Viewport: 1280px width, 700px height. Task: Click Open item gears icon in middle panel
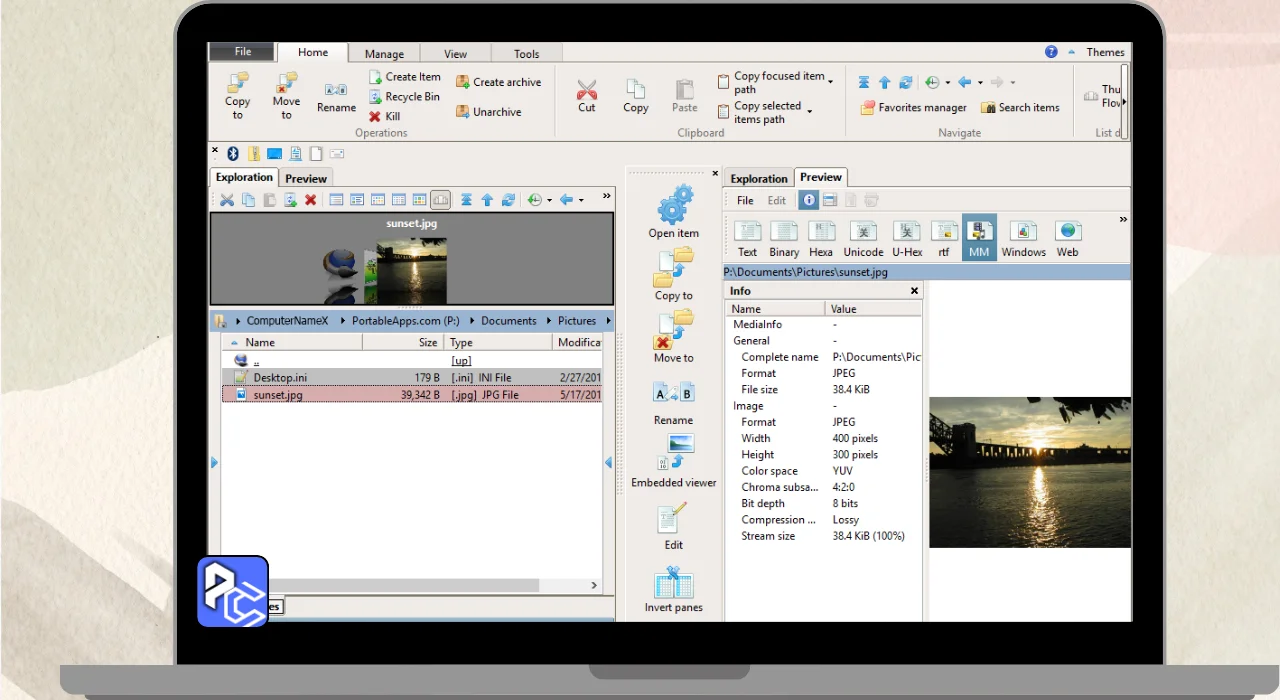tap(674, 206)
